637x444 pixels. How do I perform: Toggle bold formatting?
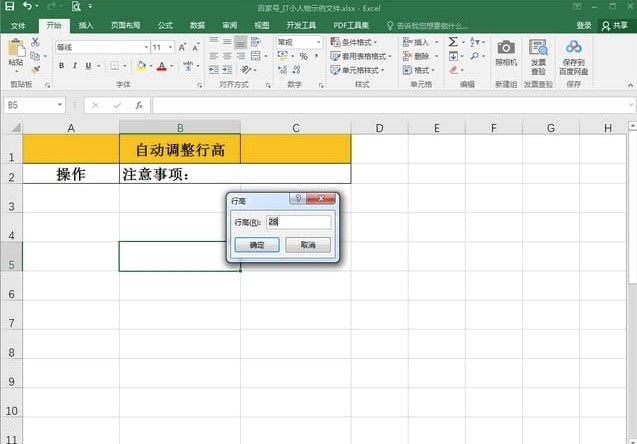(61, 66)
